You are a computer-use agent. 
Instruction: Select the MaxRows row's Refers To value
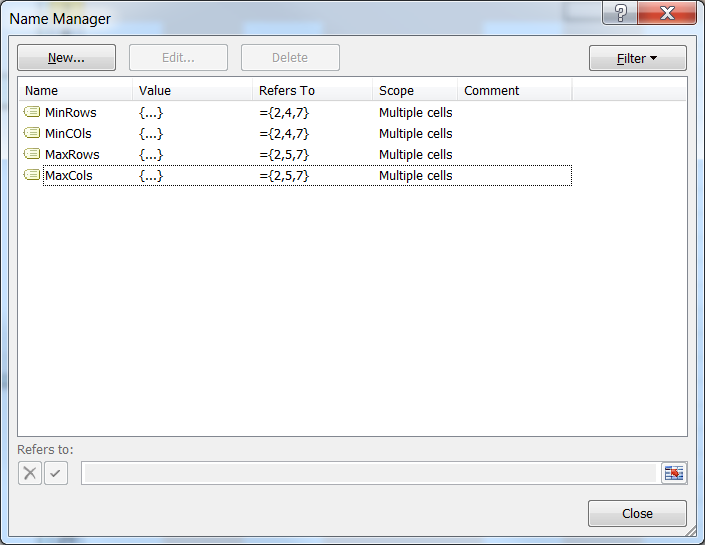[284, 154]
